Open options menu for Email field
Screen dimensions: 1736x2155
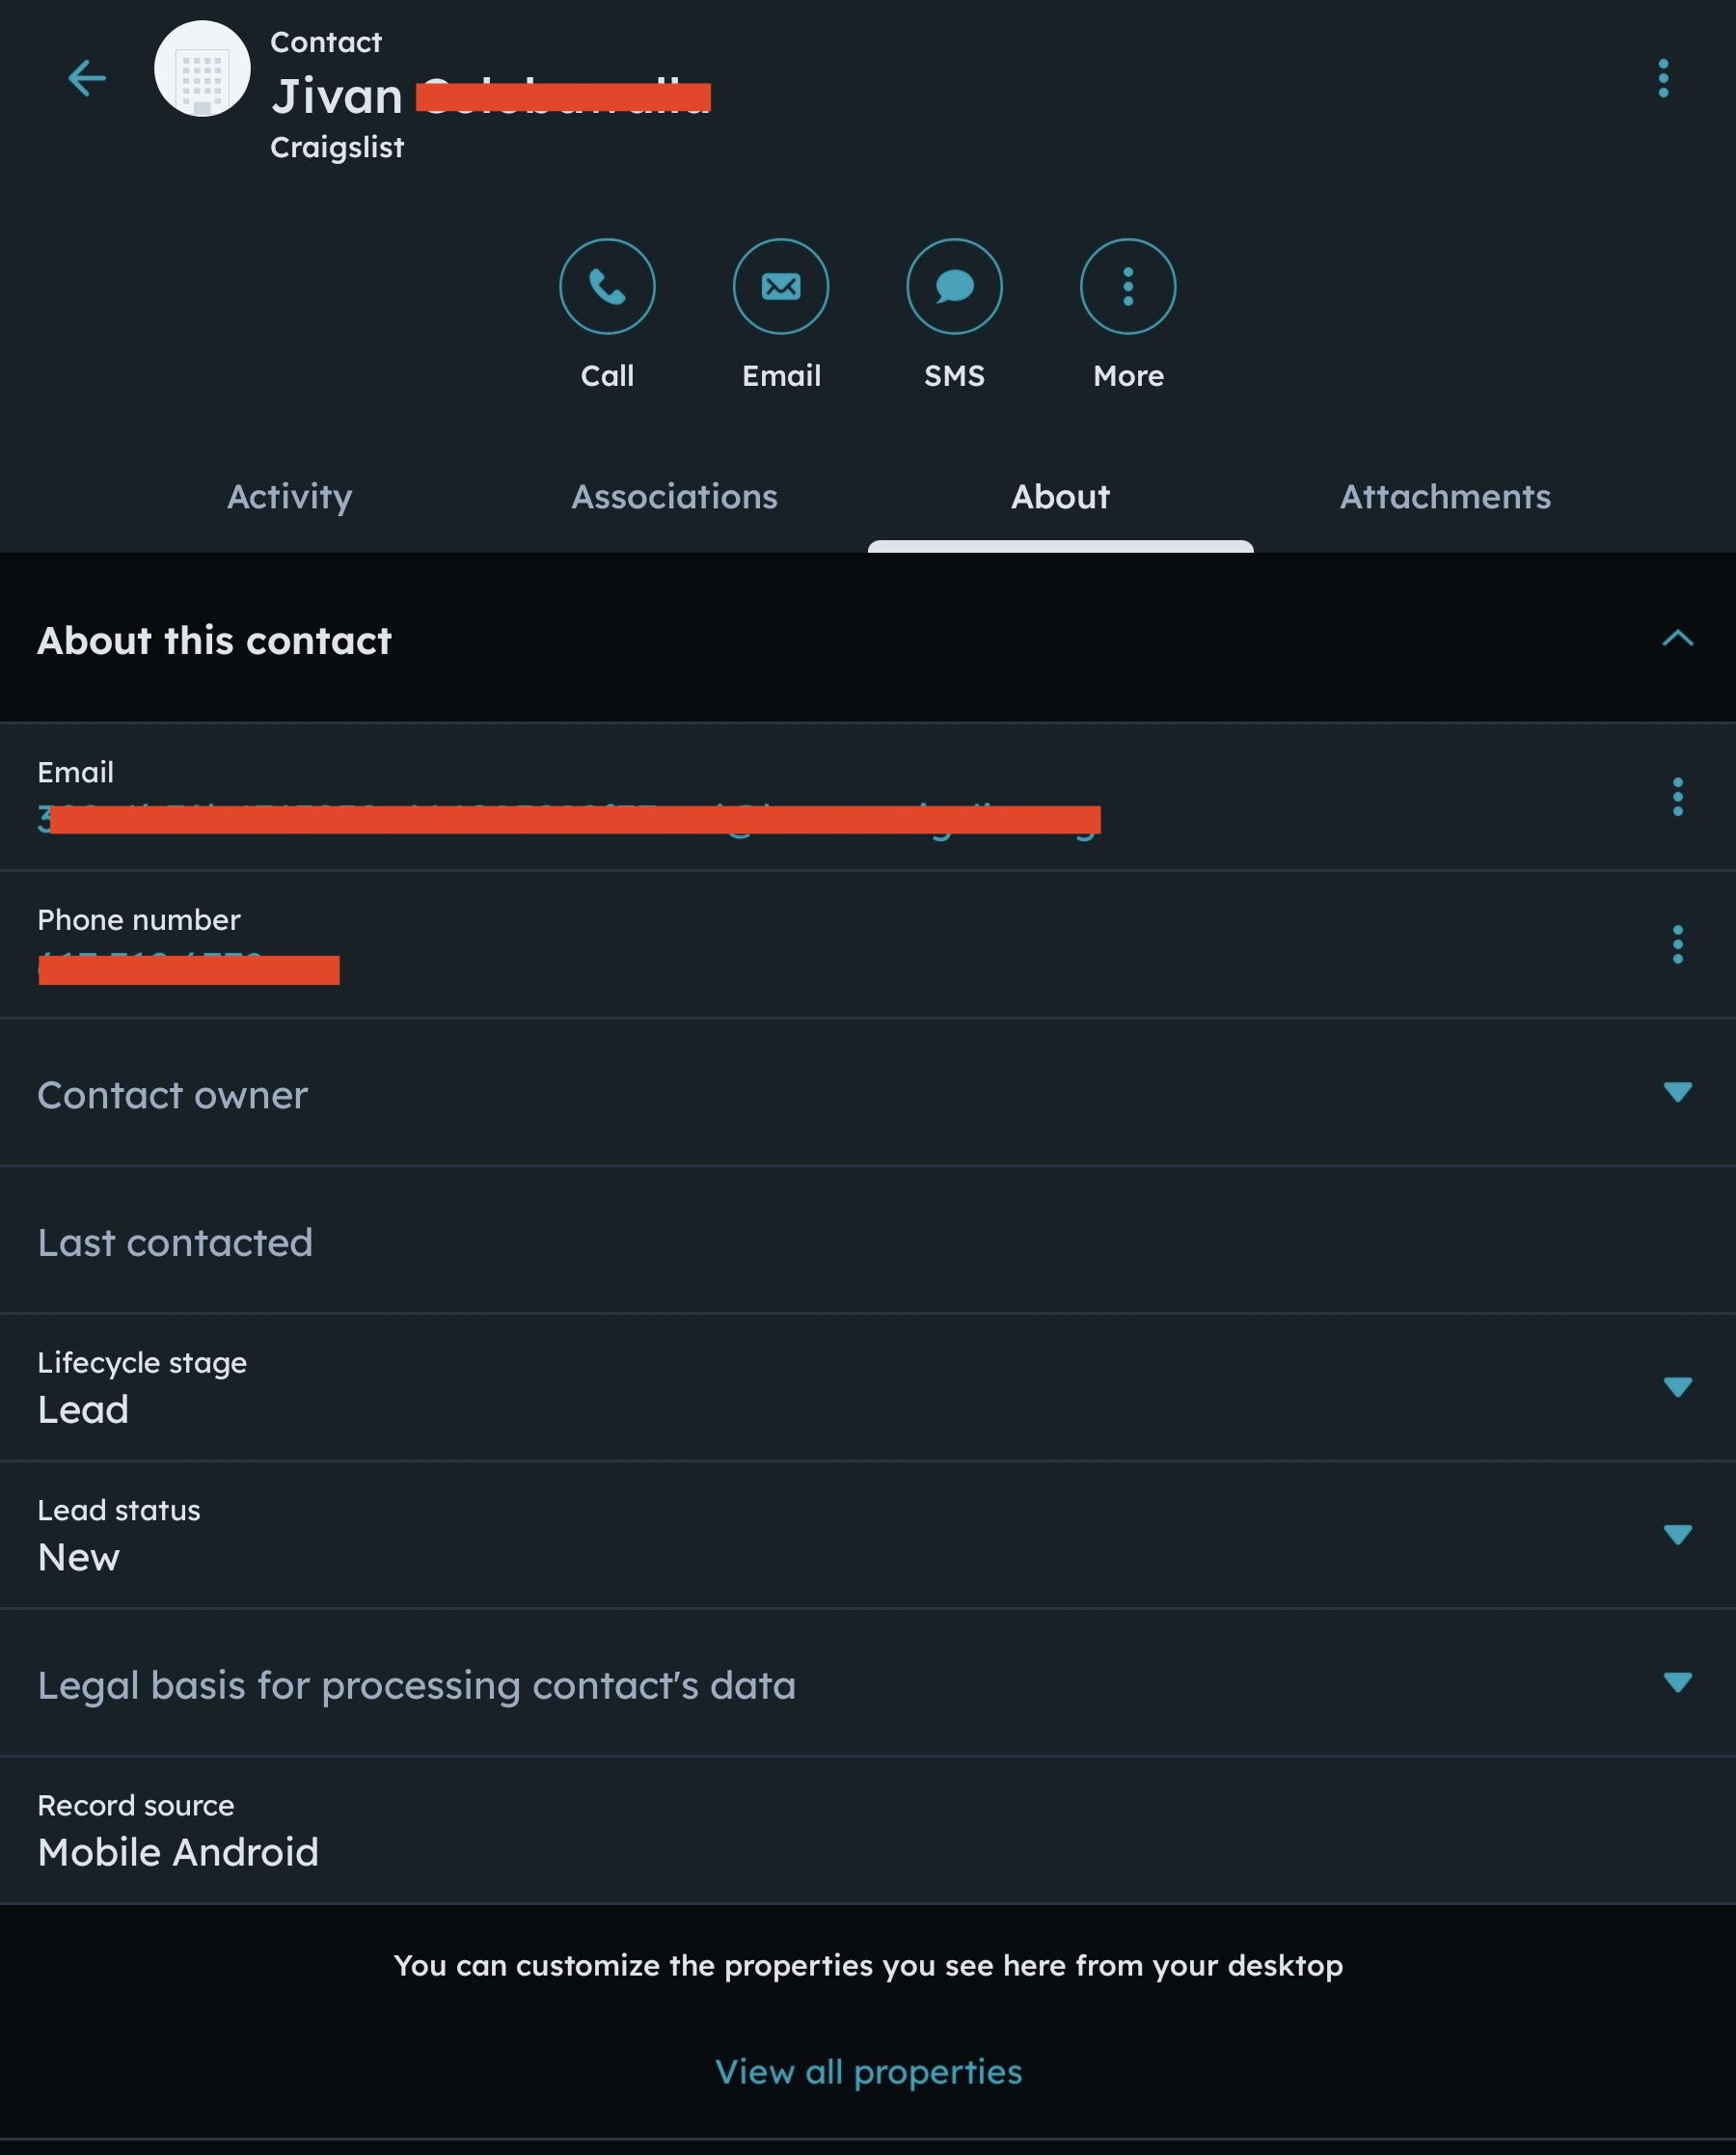(1677, 797)
